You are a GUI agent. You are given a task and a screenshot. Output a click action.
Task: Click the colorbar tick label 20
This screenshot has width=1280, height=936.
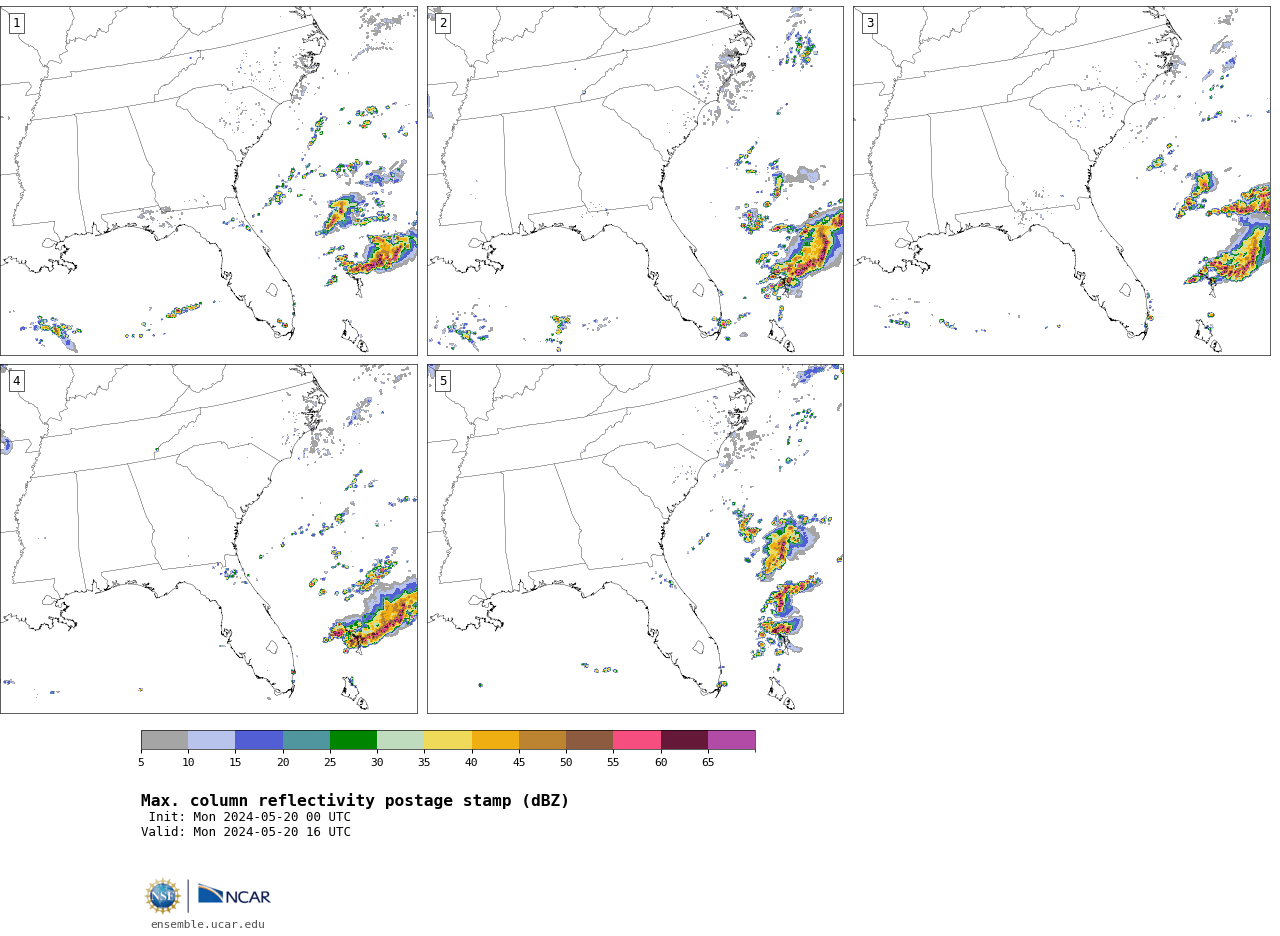(283, 763)
